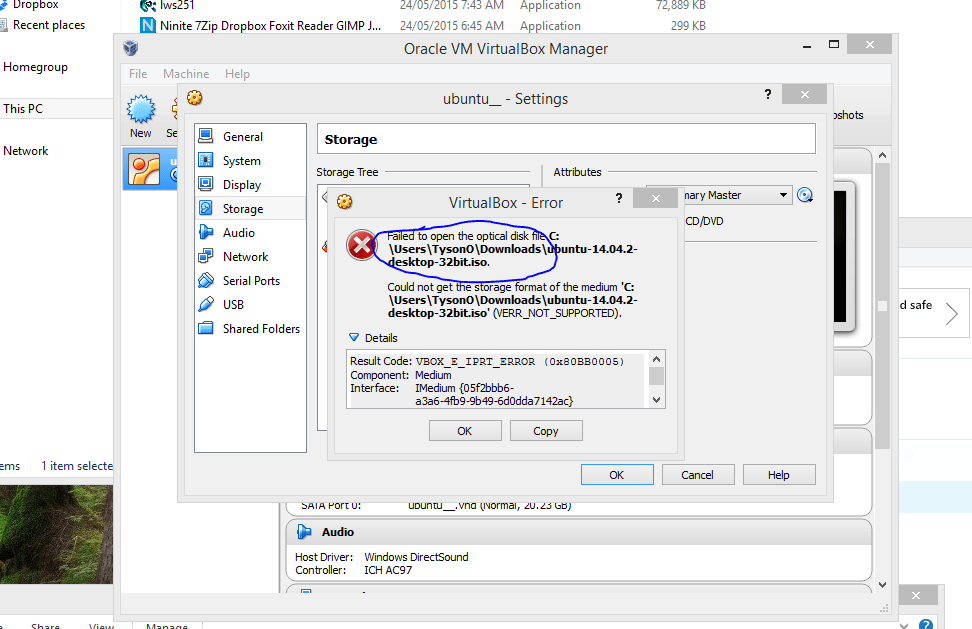The height and width of the screenshot is (629, 972).
Task: Select Shared Folders in settings sidebar
Action: pos(250,328)
